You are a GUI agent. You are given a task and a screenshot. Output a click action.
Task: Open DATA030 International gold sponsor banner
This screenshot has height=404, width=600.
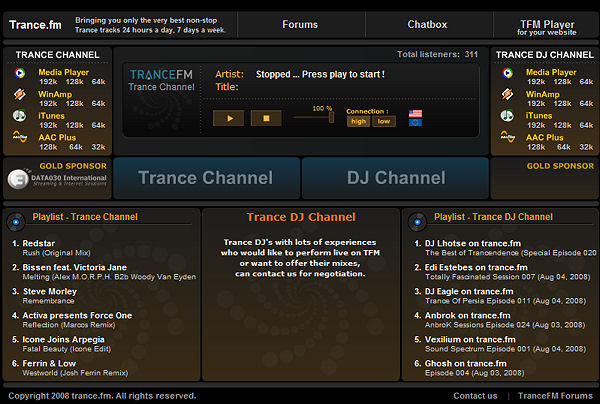click(57, 179)
